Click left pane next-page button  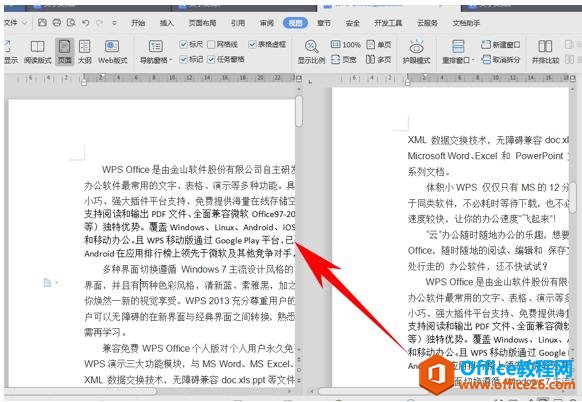point(299,380)
